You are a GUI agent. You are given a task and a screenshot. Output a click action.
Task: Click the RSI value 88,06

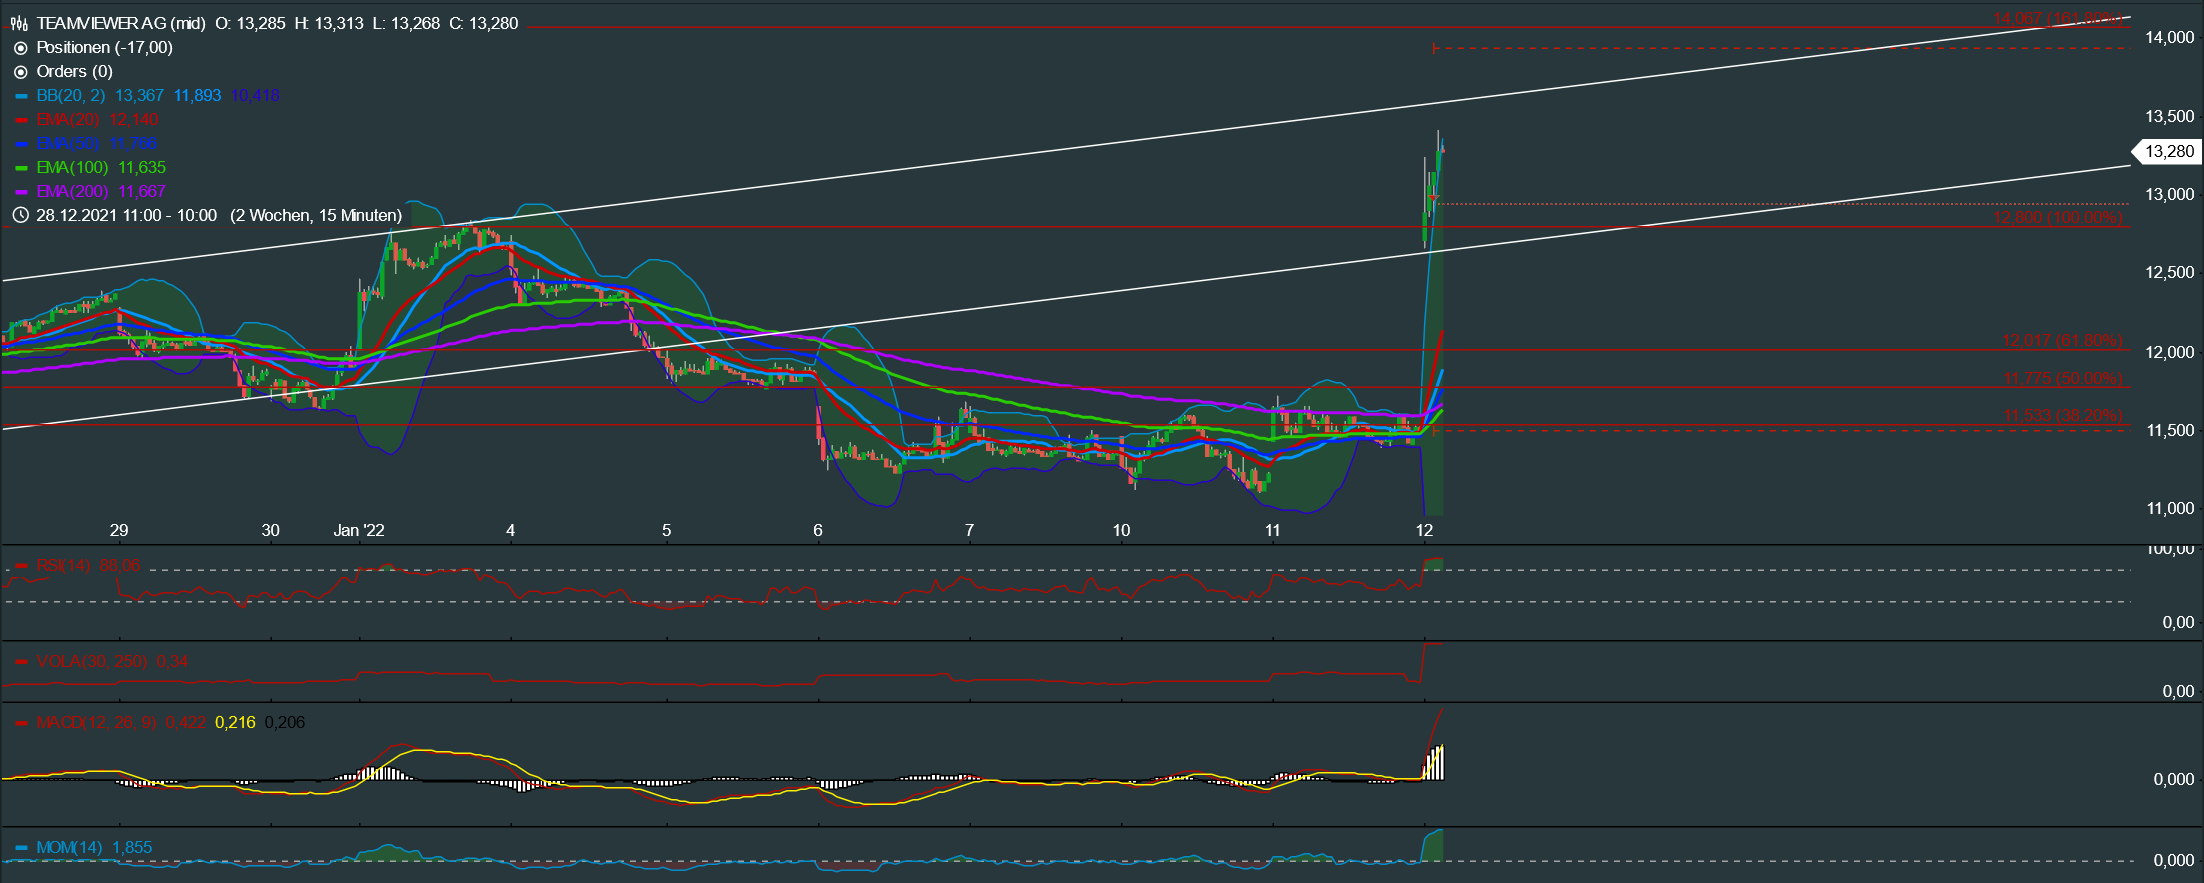tap(120, 566)
